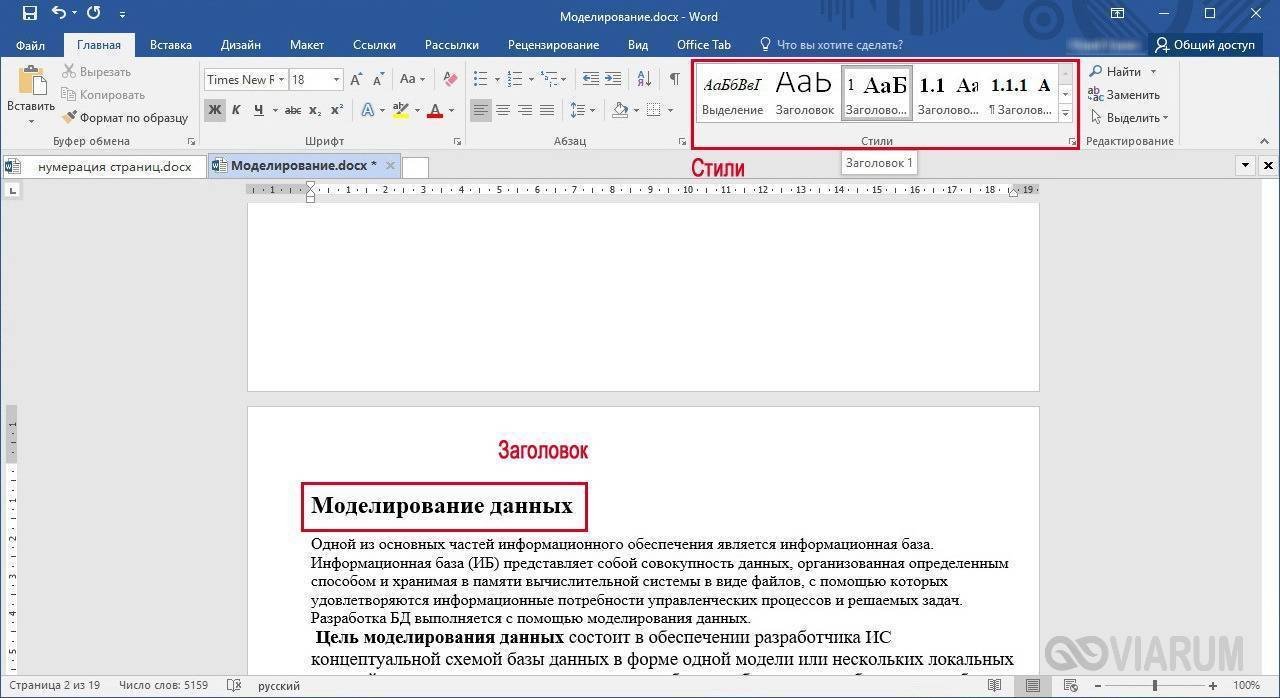
Task: Expand the Styles gallery
Action: tap(1065, 113)
